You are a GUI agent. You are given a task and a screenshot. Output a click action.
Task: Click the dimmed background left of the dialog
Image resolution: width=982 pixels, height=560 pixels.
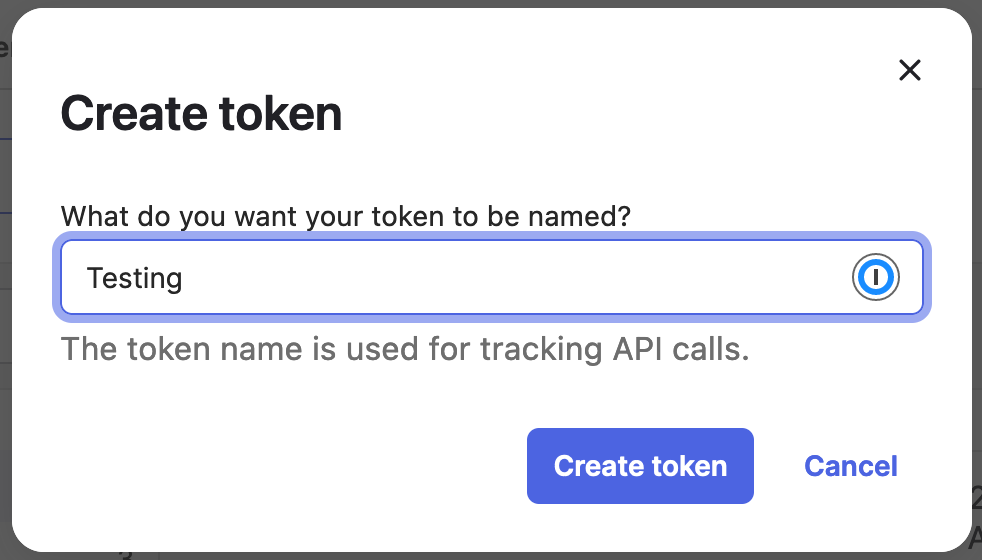coord(5,300)
